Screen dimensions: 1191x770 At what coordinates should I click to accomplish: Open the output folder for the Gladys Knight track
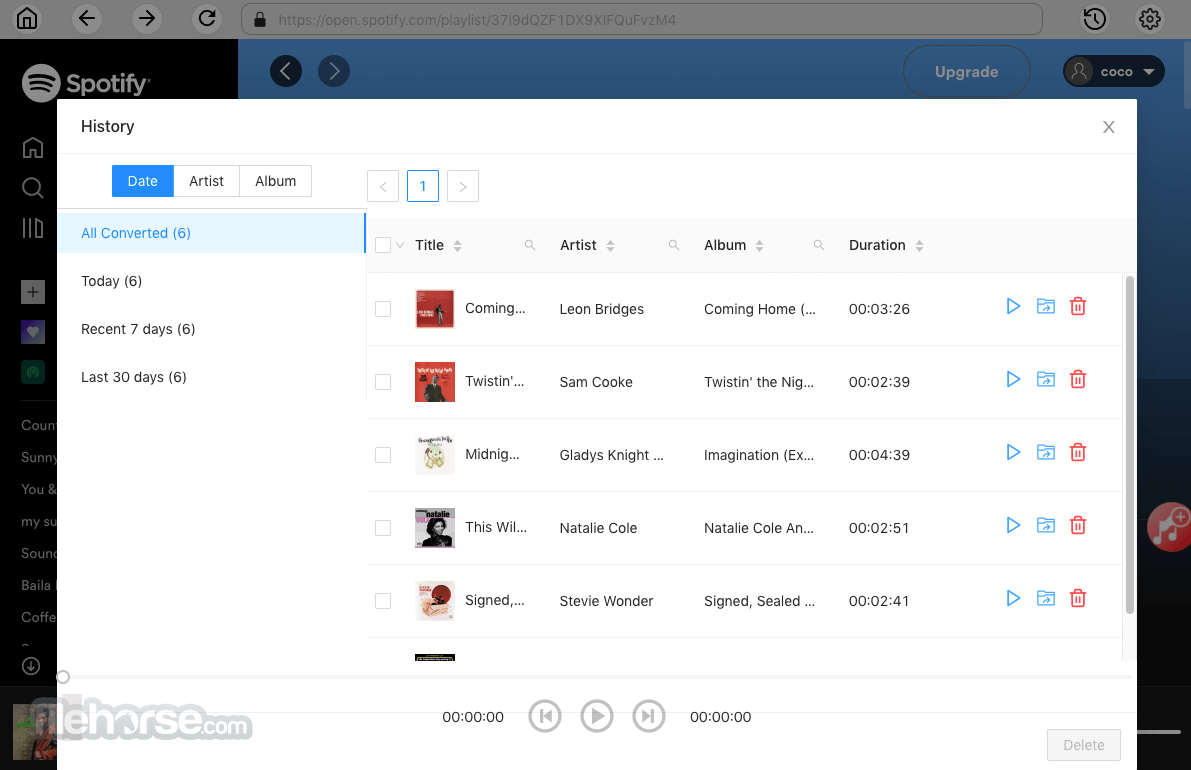click(x=1046, y=452)
